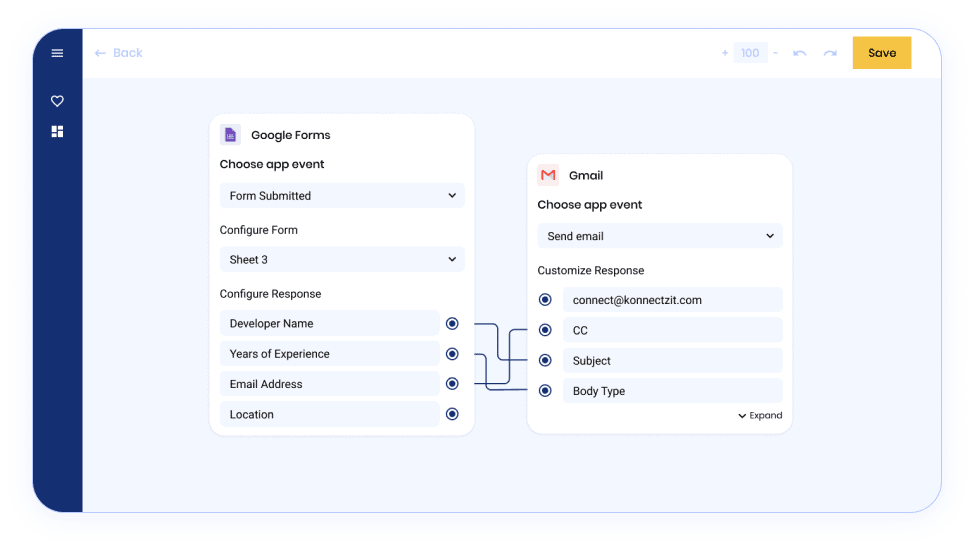The height and width of the screenshot is (549, 974).
Task: Click the Gmail card title
Action: (586, 175)
